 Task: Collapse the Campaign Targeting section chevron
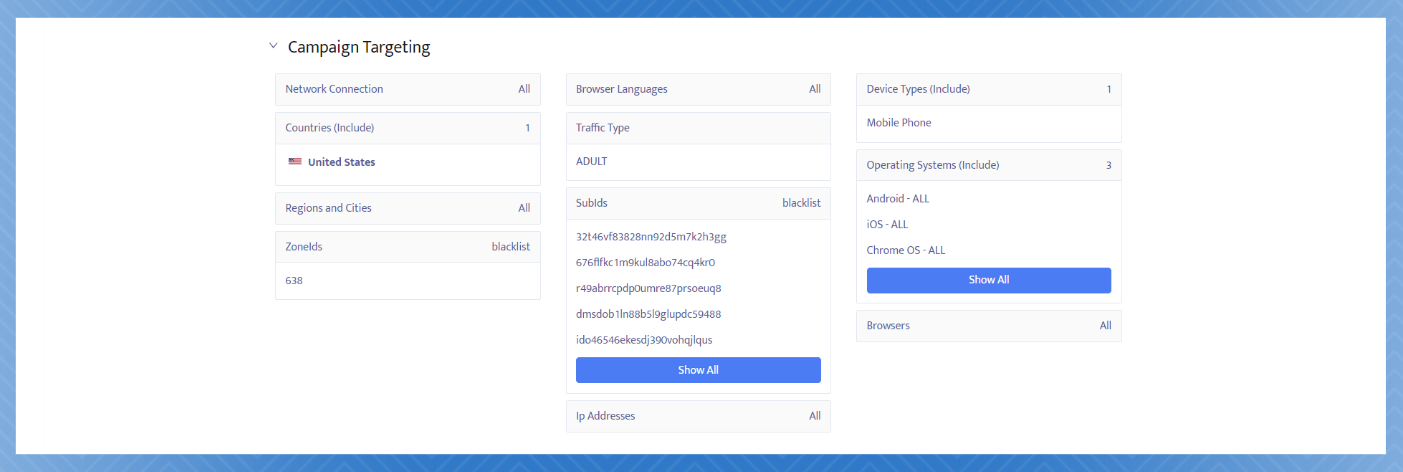coord(273,46)
